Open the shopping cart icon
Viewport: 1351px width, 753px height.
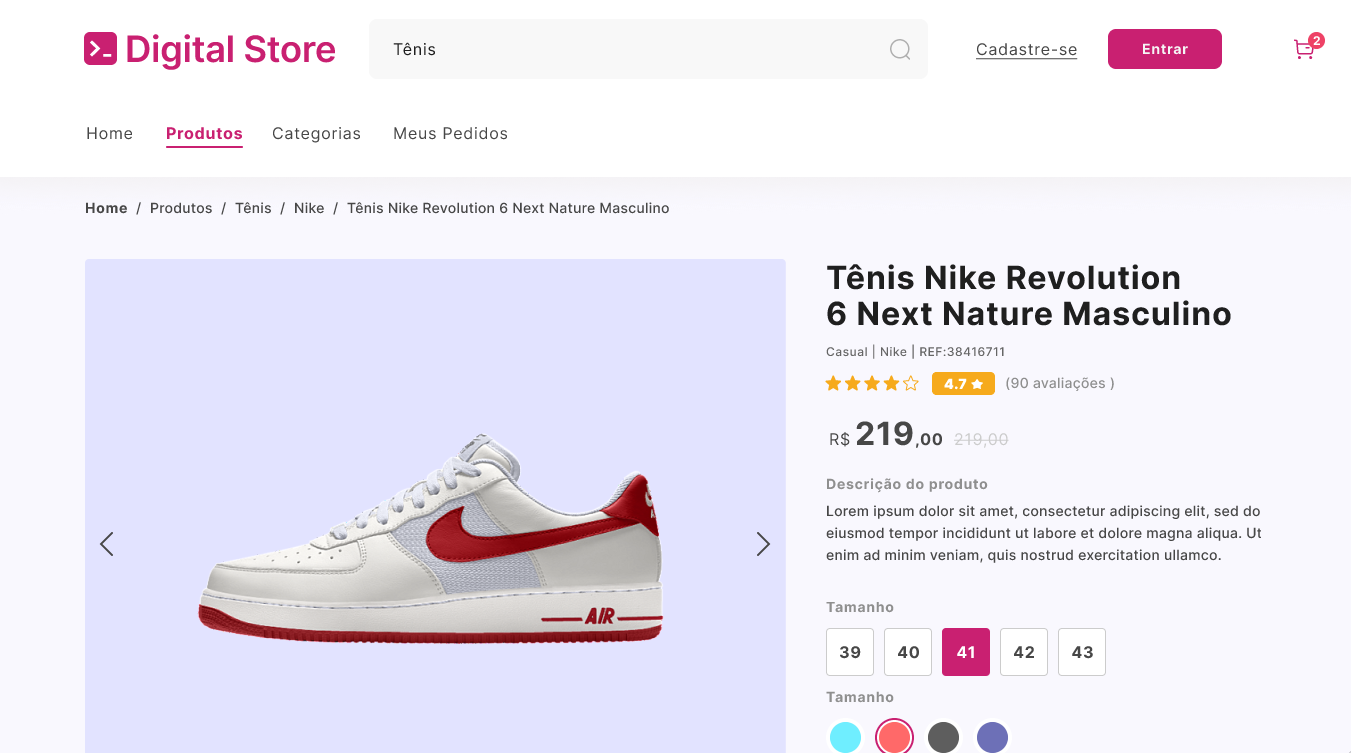(x=1303, y=49)
